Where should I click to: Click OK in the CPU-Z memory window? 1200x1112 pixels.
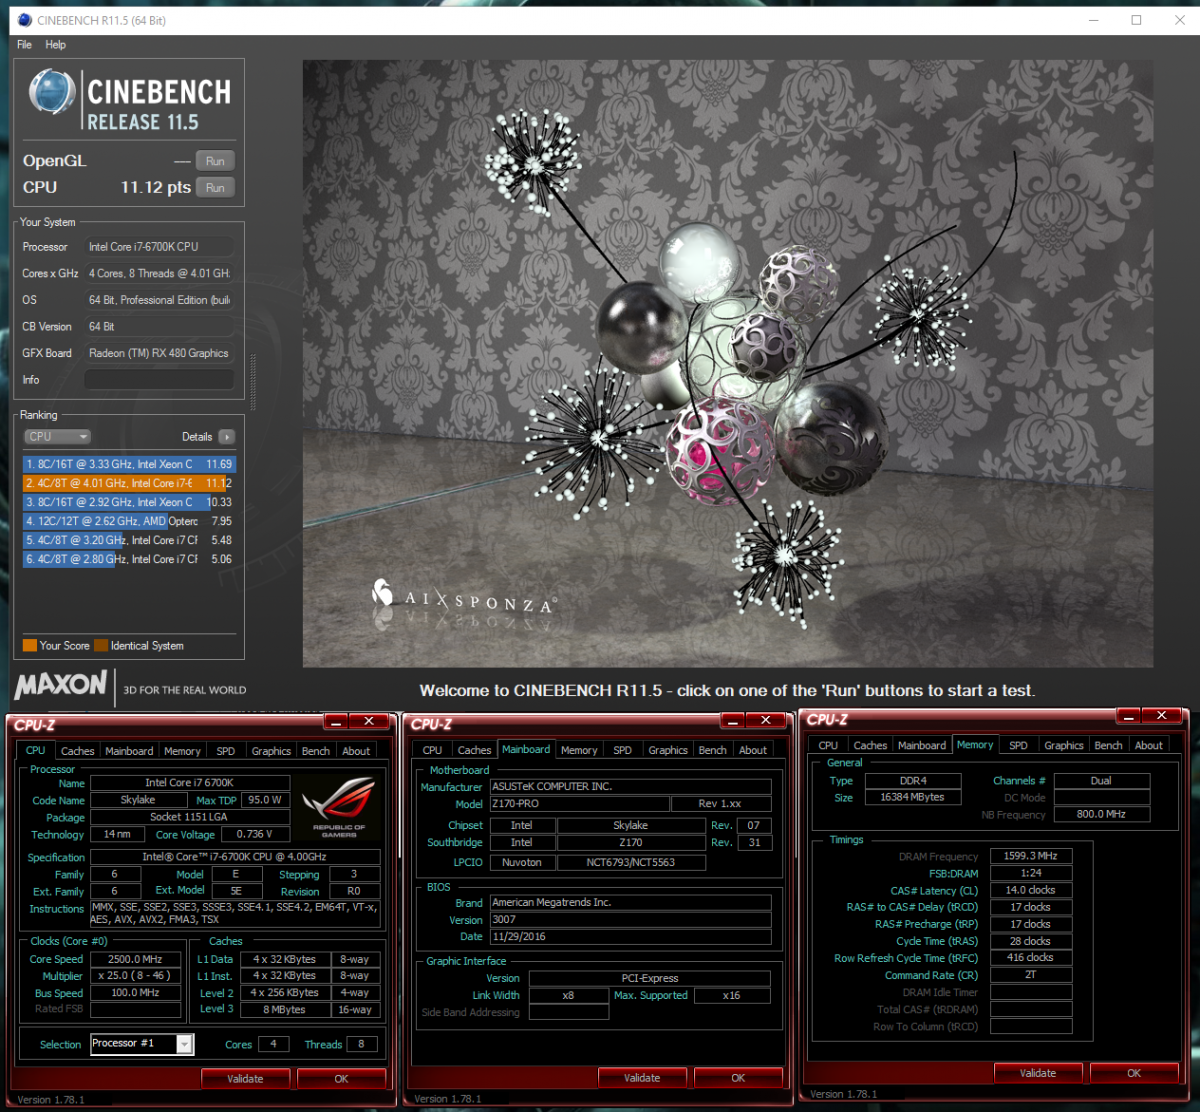click(1134, 1073)
